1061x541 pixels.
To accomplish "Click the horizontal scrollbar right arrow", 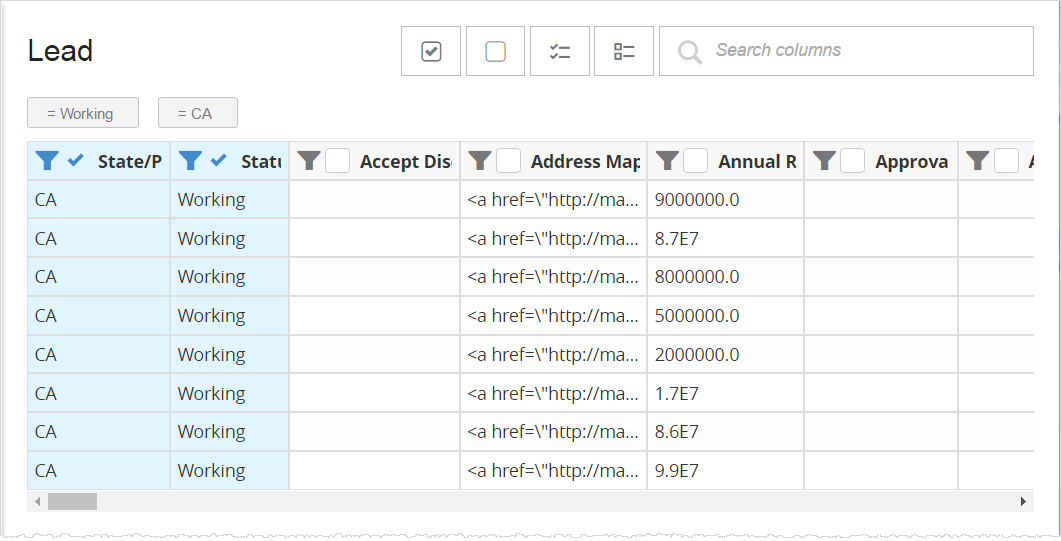I will pyautogui.click(x=1023, y=501).
